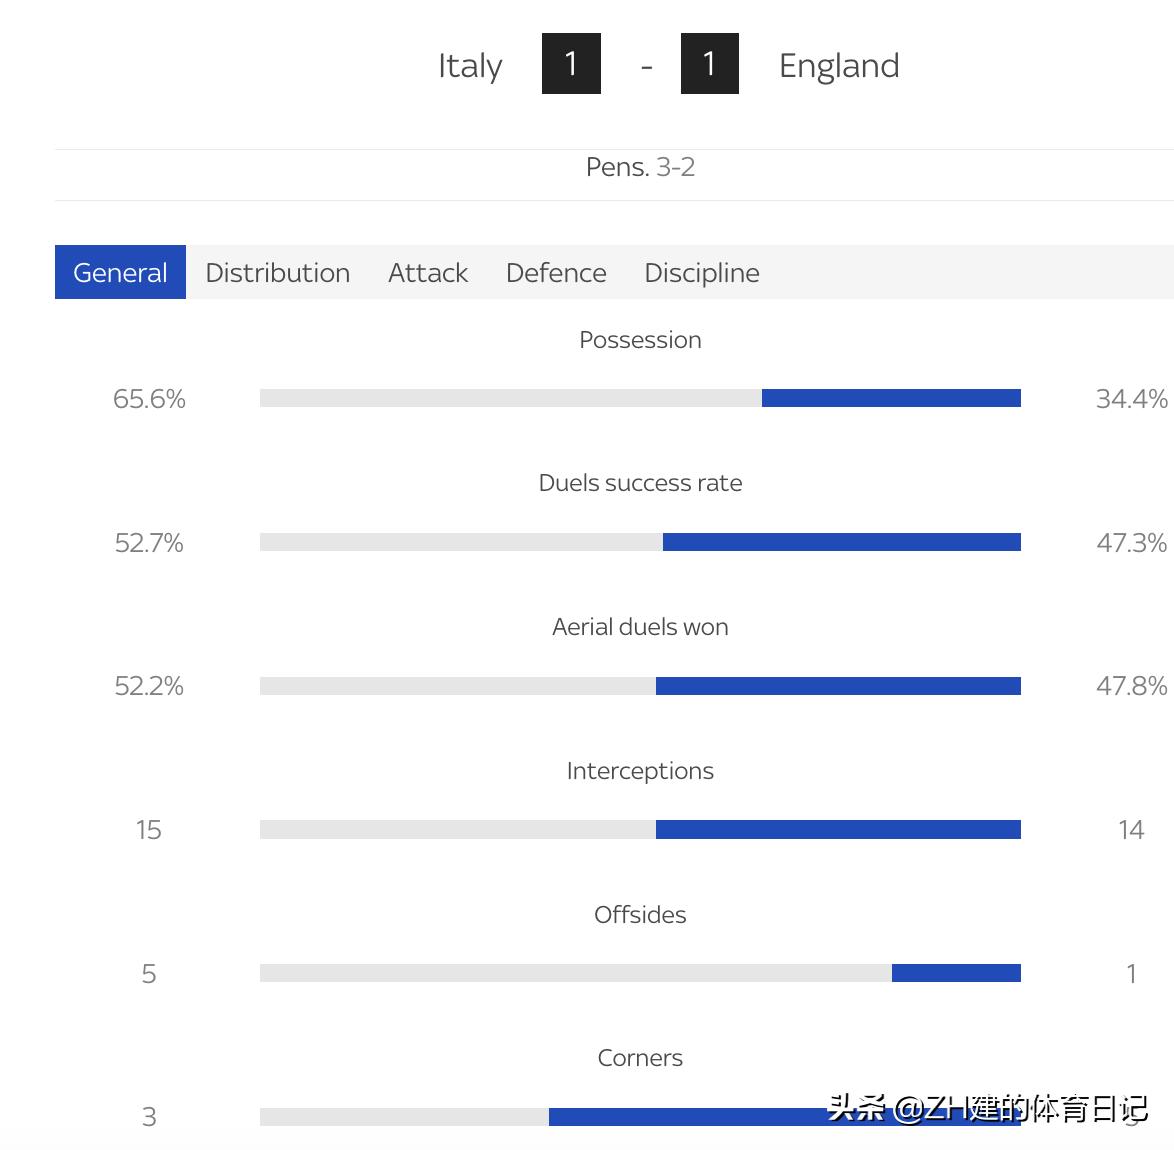
Task: Click the Aerial duels won bar
Action: 640,685
